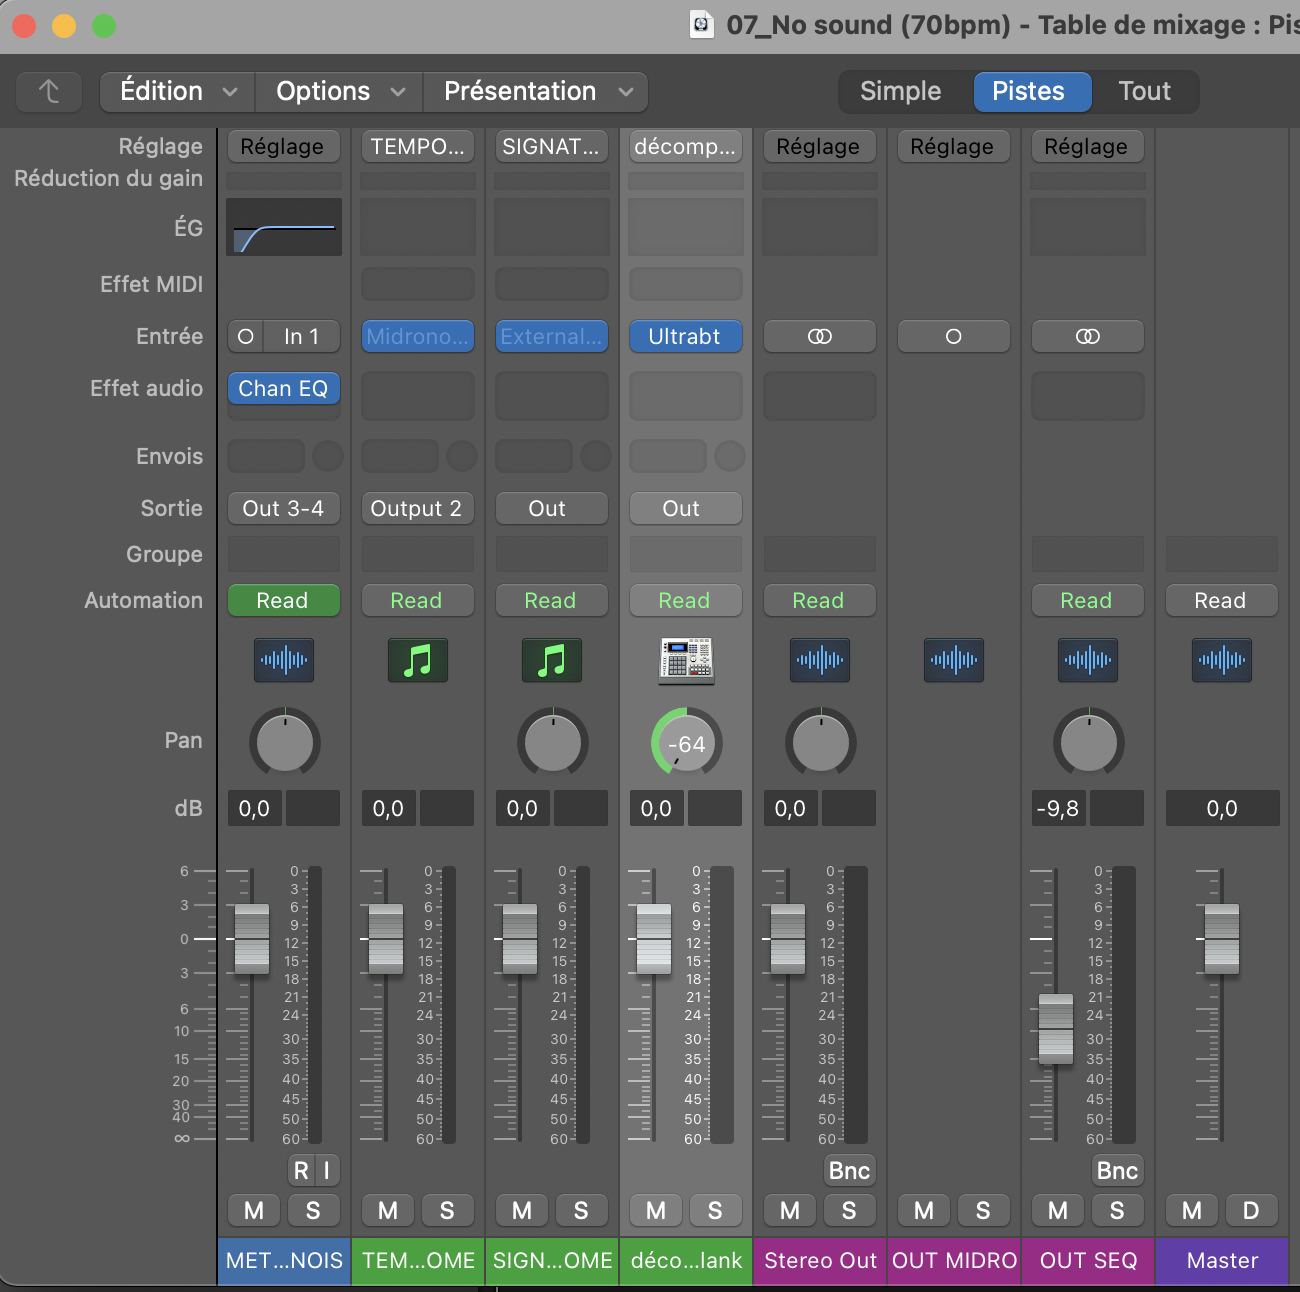
Task: Switch to the Simple mixer view
Action: tap(900, 92)
